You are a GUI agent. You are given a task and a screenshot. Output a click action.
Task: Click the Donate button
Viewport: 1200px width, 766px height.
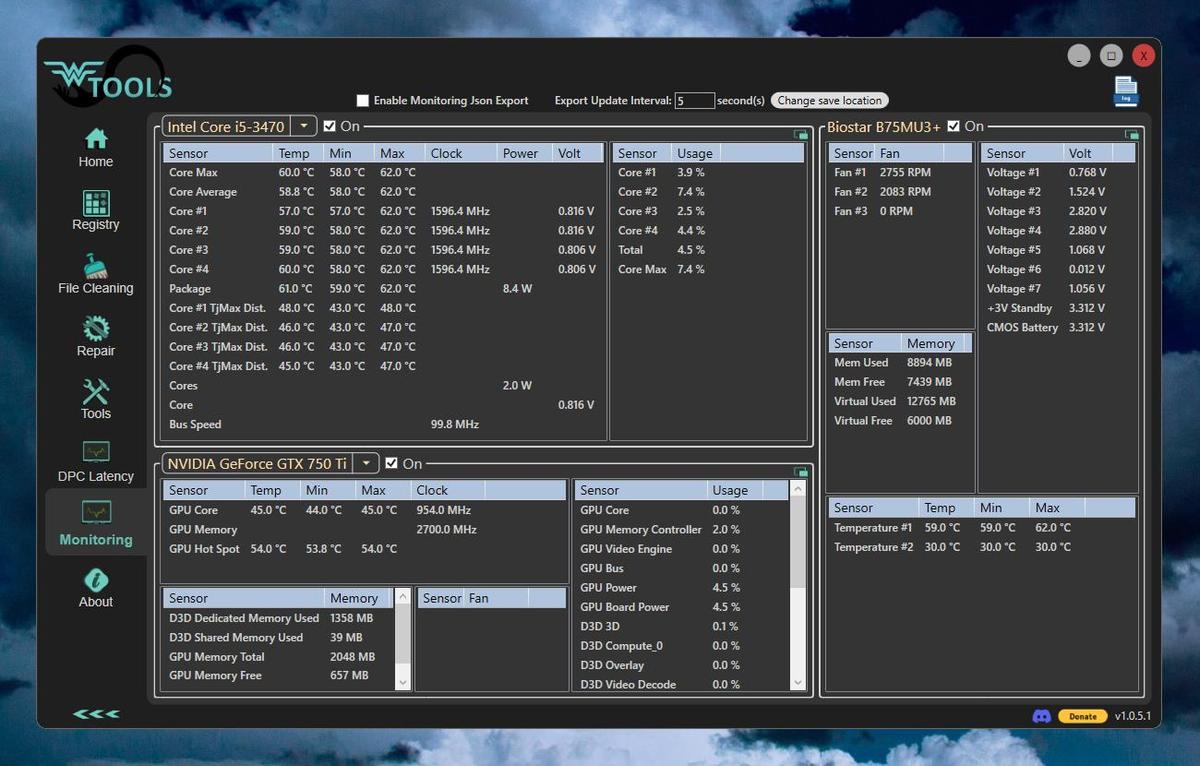(1082, 716)
